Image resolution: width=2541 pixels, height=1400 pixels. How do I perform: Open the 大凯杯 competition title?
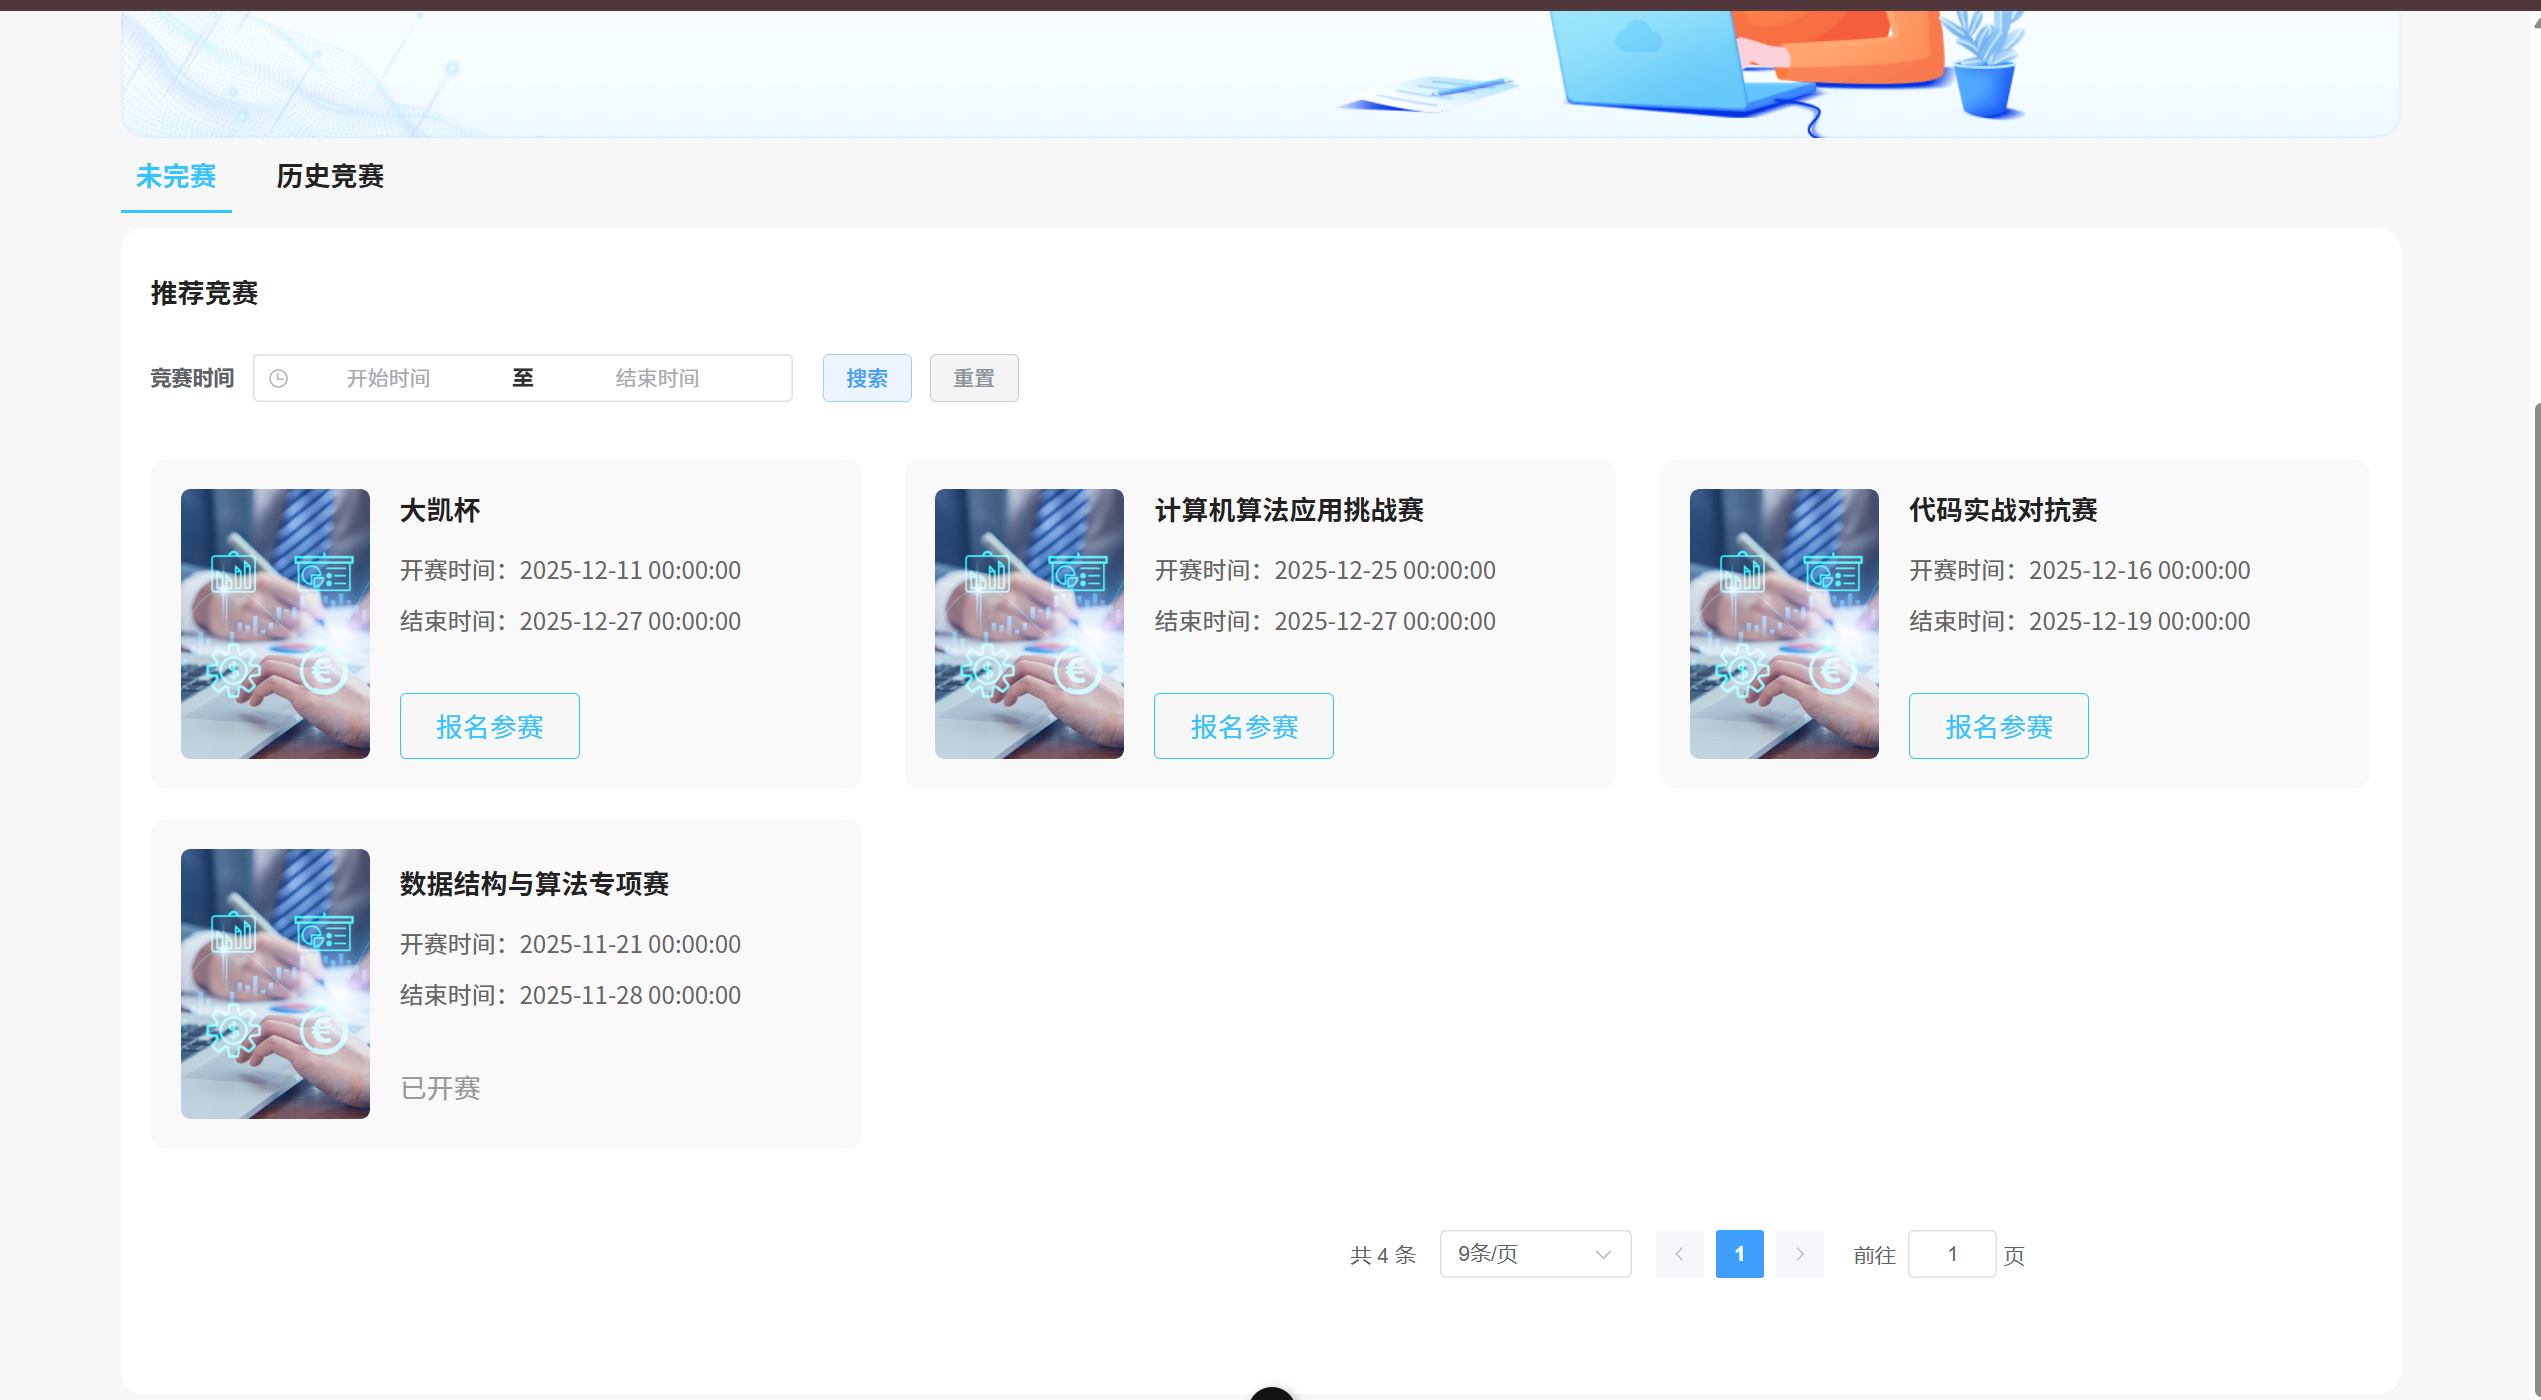(440, 510)
